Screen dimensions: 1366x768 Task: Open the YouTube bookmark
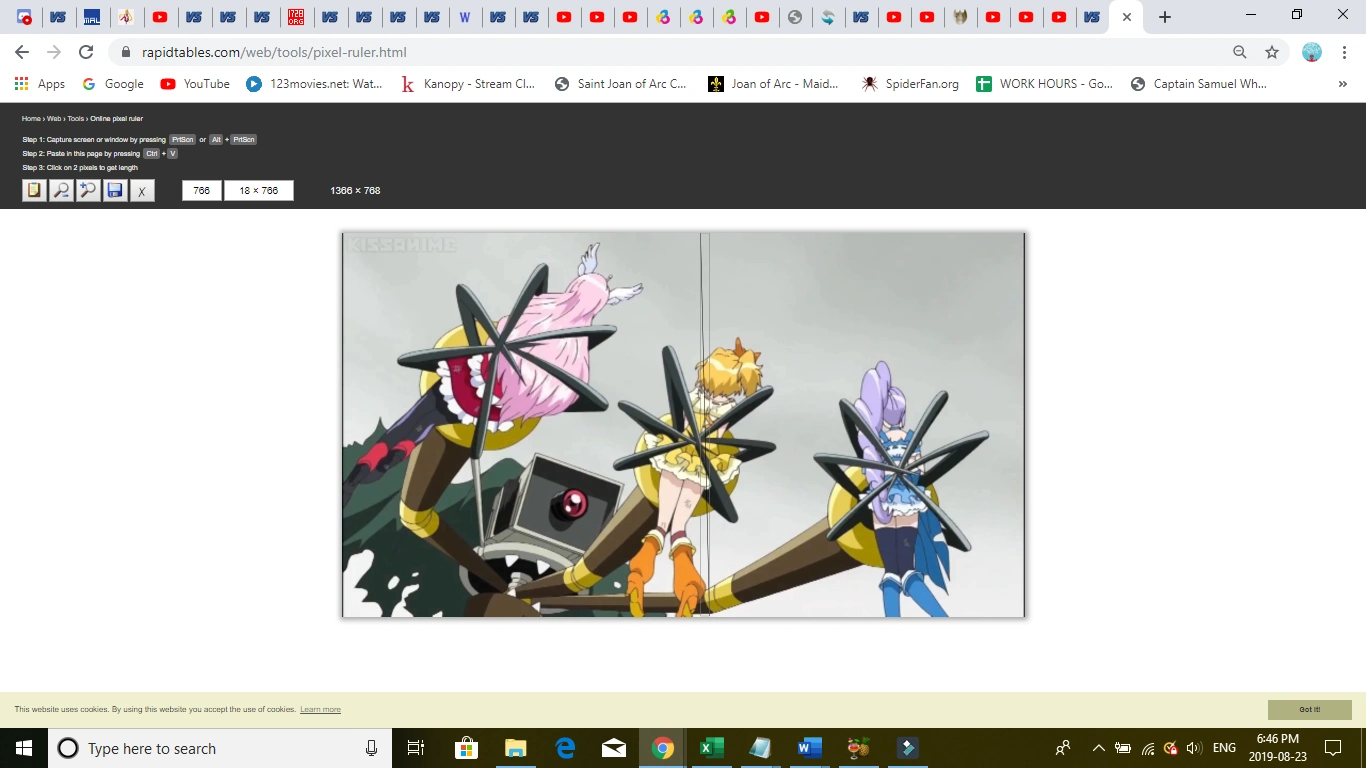[195, 84]
